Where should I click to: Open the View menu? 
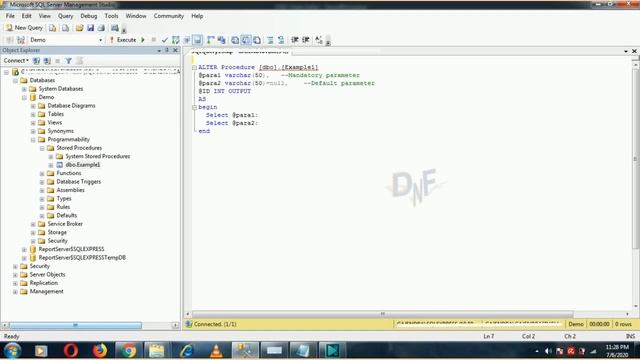pos(45,16)
